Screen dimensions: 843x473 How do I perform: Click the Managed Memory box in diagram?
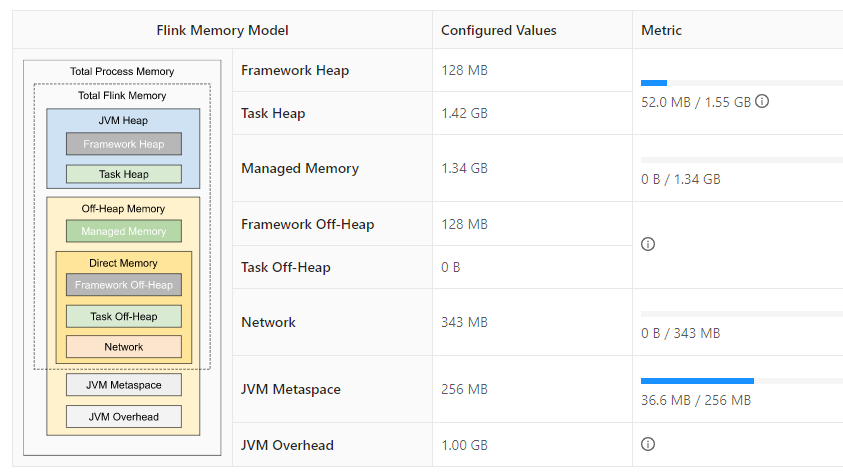[124, 231]
